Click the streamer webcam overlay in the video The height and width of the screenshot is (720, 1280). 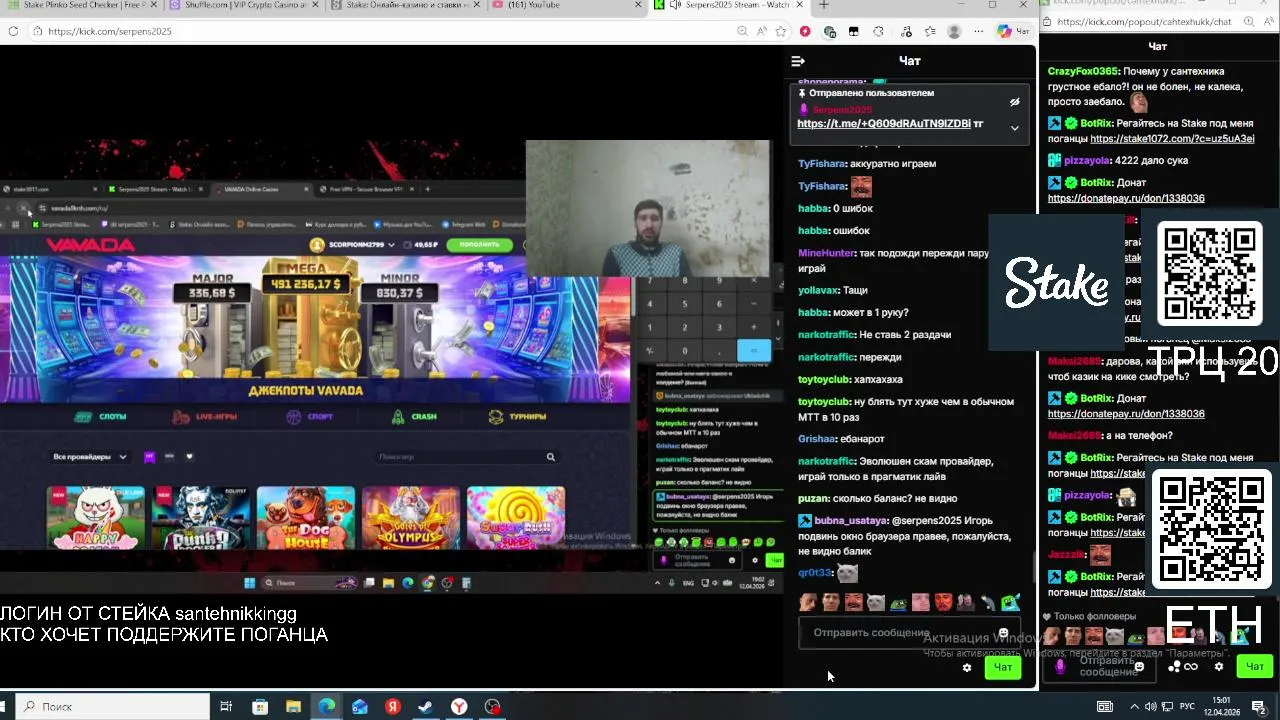click(648, 208)
